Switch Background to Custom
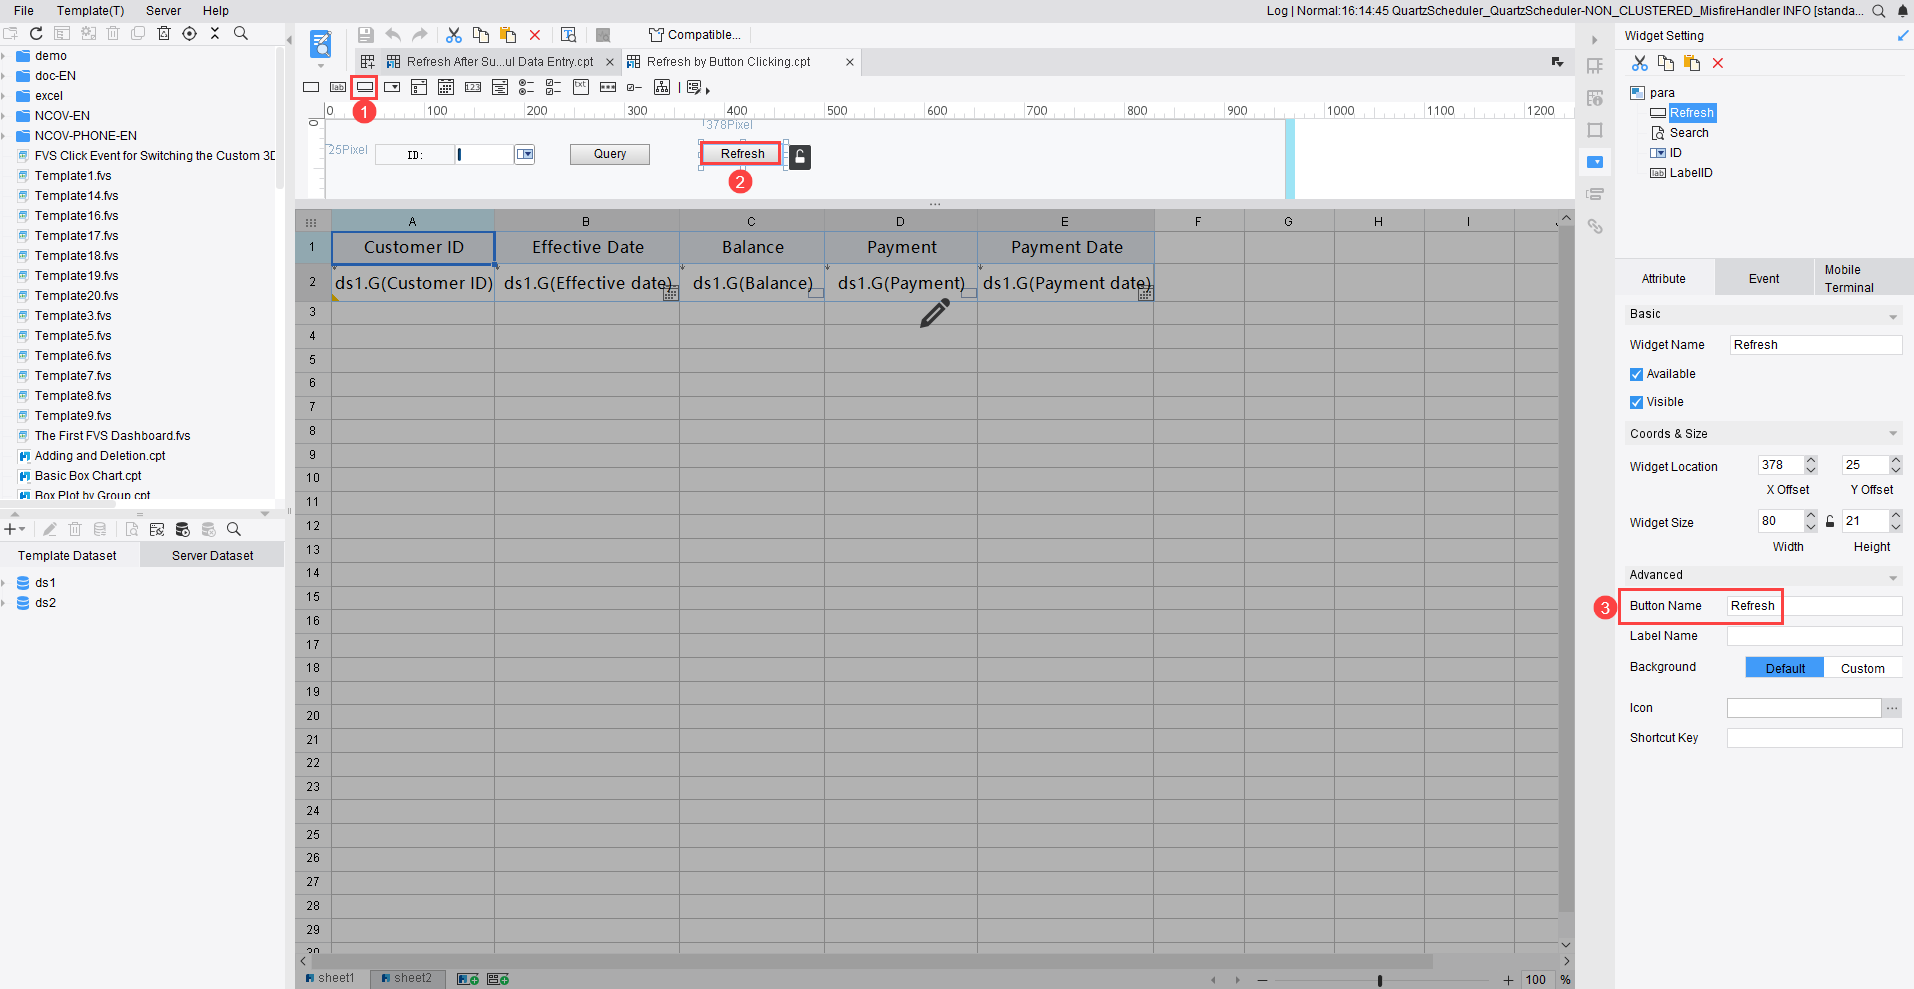This screenshot has height=989, width=1914. (1863, 667)
